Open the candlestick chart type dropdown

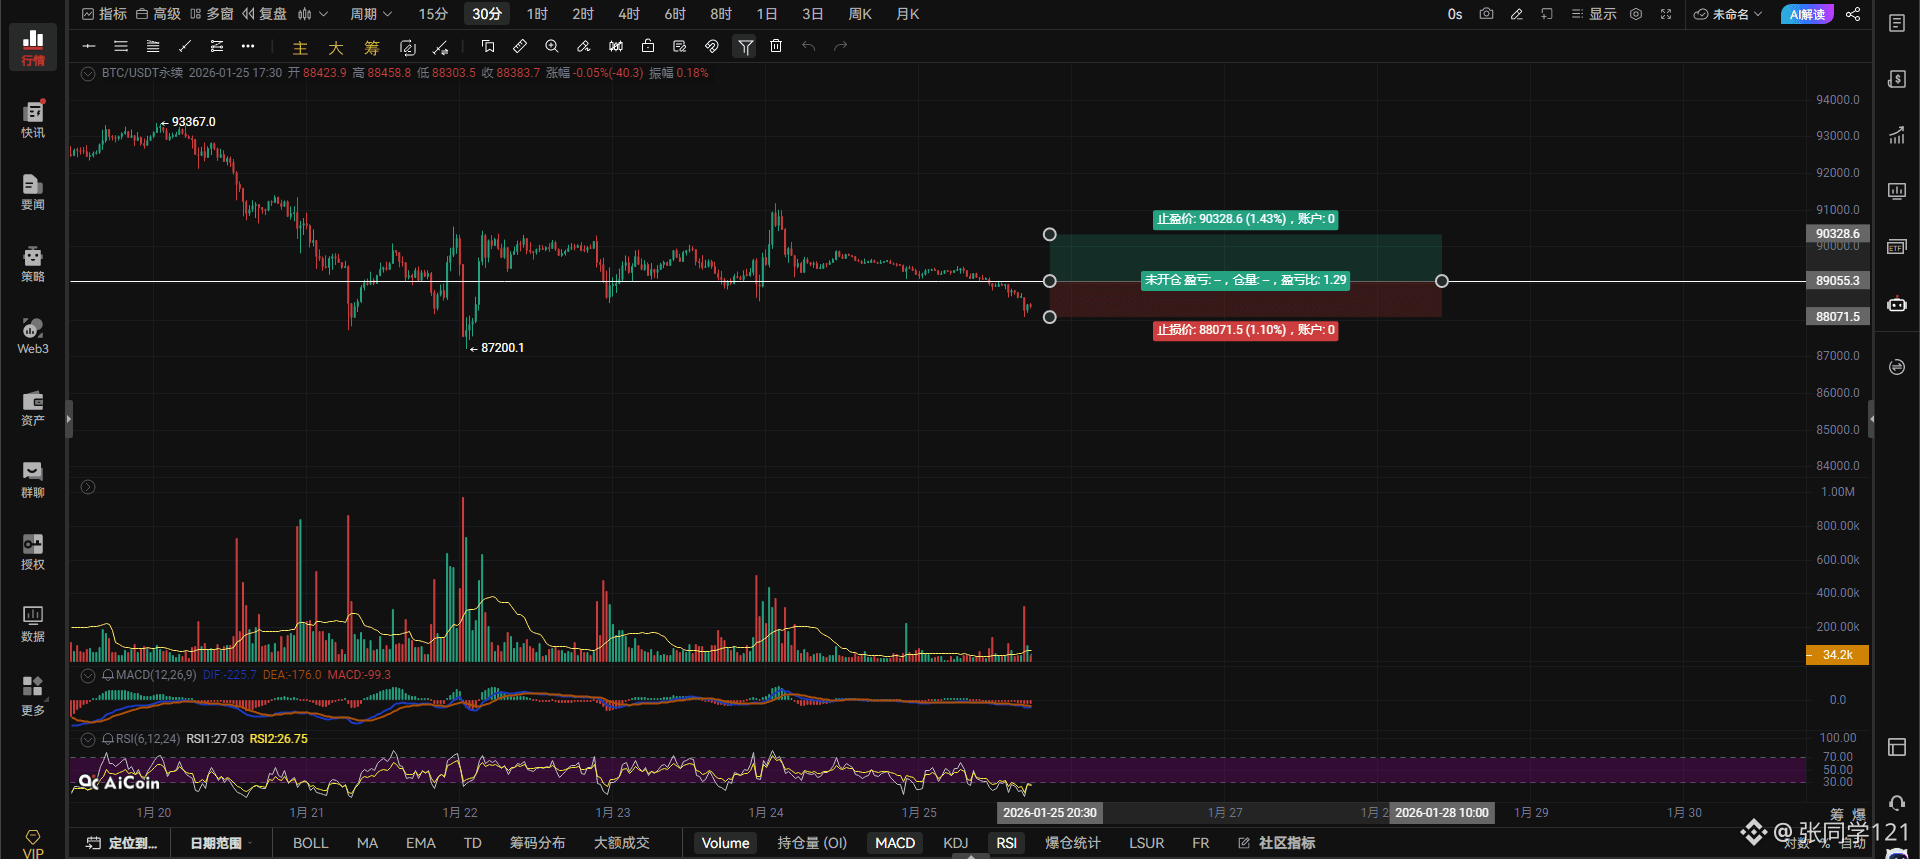[313, 14]
